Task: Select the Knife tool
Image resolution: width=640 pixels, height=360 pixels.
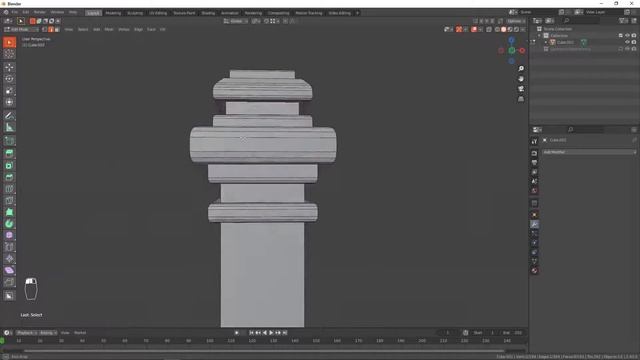Action: [9, 200]
